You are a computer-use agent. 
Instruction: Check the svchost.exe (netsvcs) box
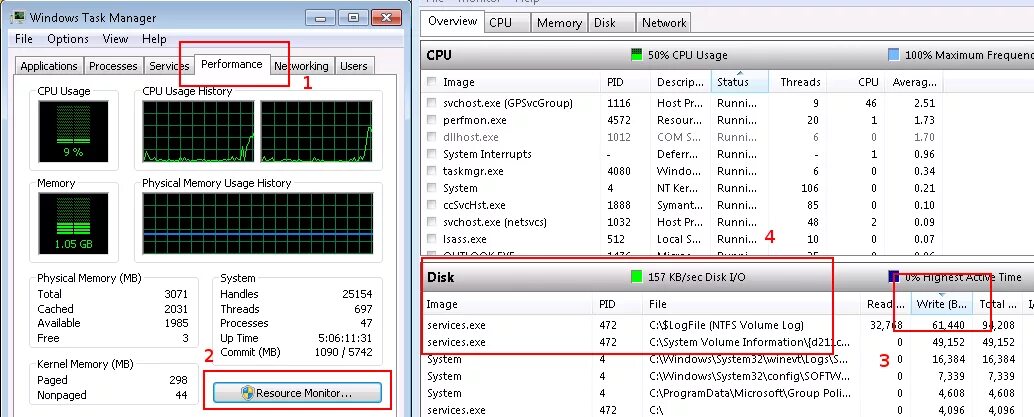coord(431,222)
